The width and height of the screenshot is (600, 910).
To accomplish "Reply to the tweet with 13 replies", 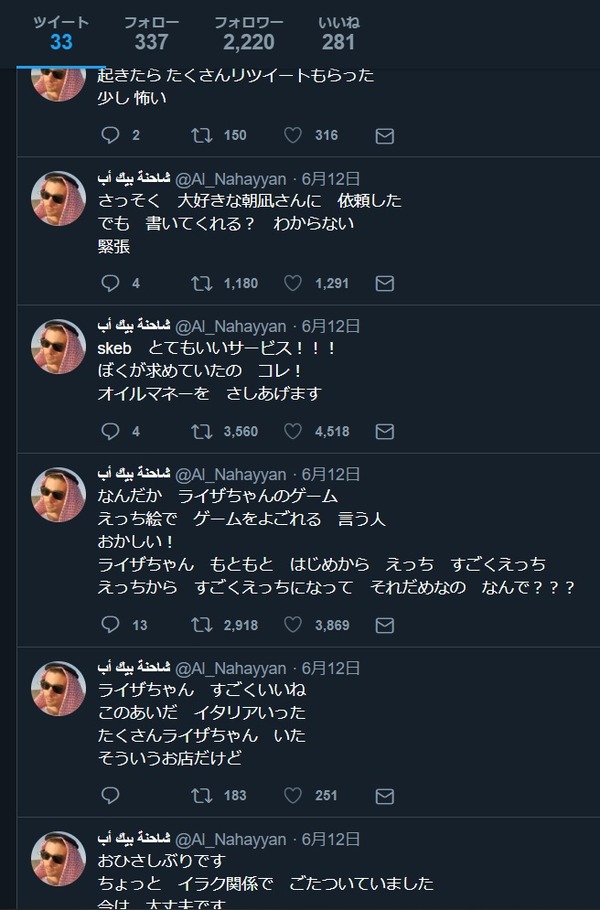I will [x=110, y=625].
